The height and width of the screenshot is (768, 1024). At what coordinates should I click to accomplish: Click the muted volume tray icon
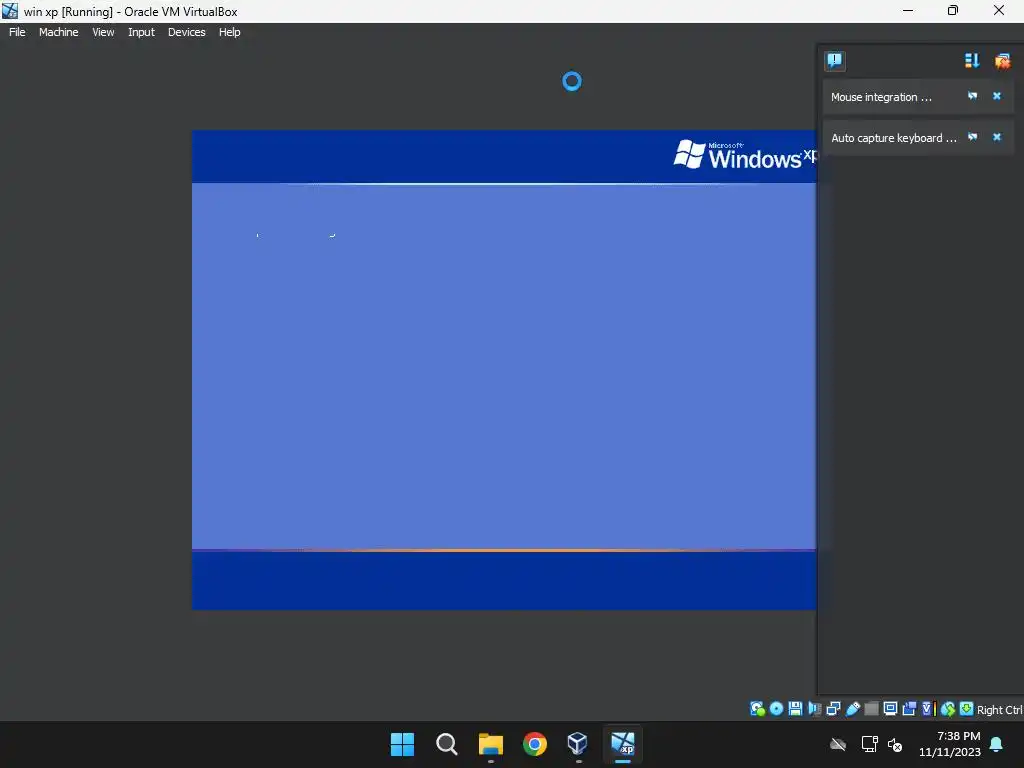[x=895, y=744]
